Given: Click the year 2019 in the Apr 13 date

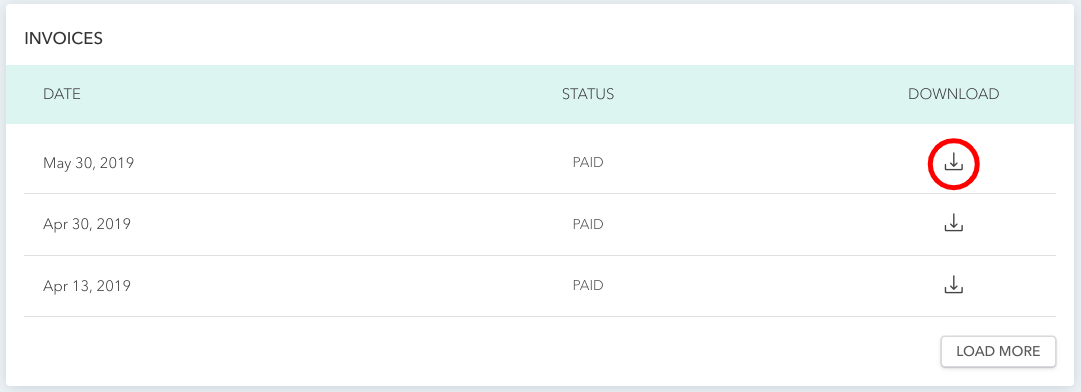Looking at the screenshot, I should coord(114,286).
